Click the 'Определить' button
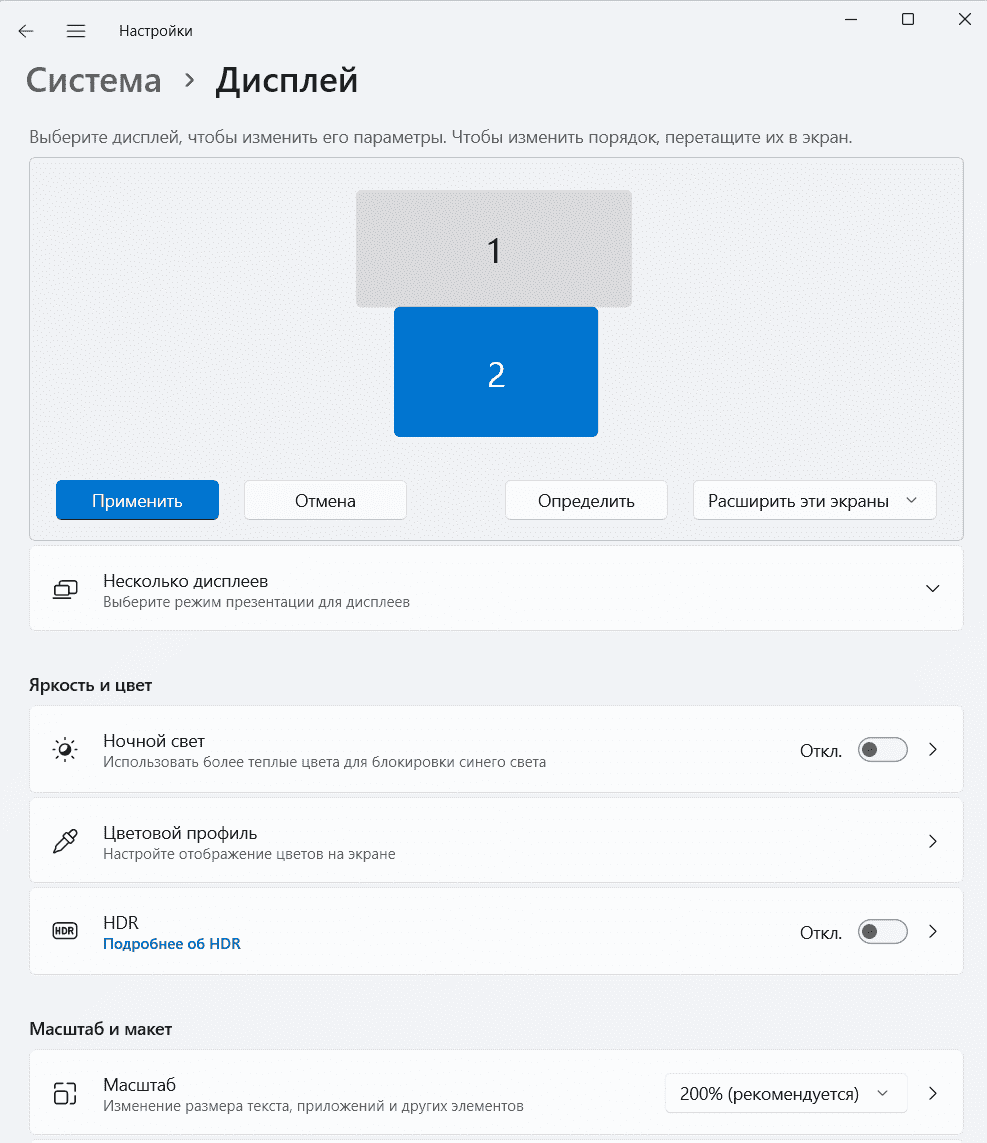 click(x=586, y=501)
